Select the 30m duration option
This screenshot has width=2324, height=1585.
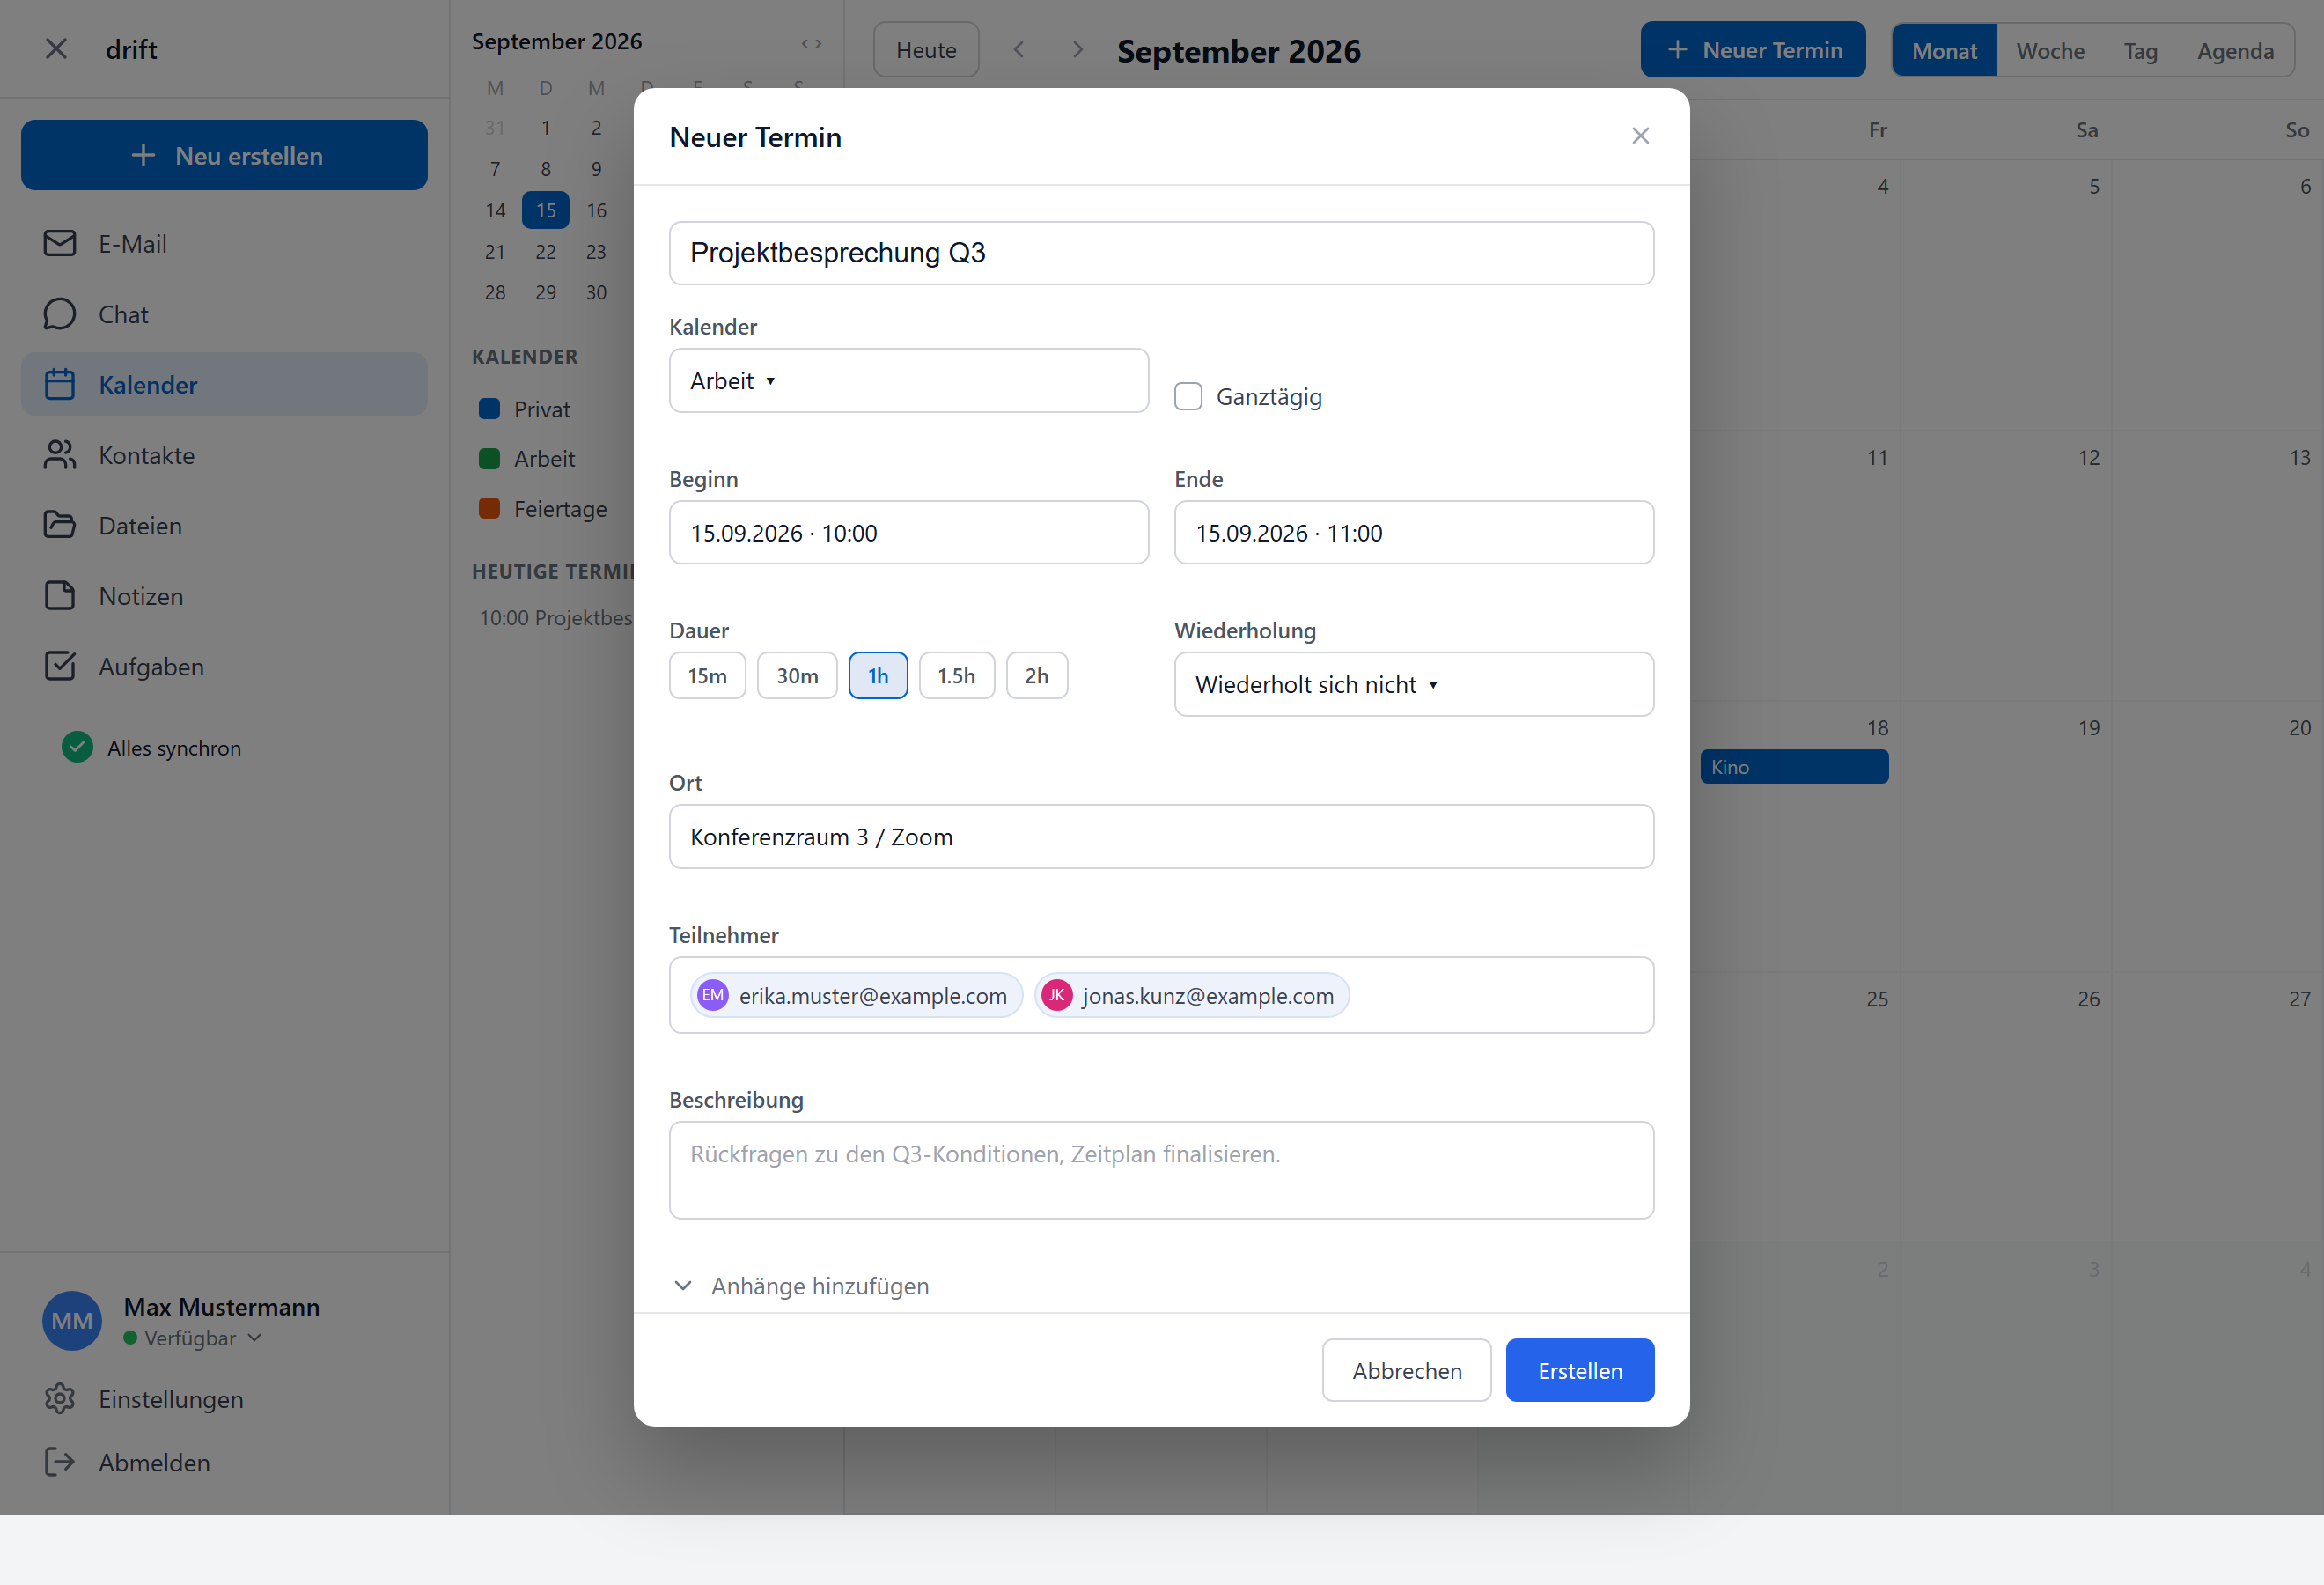[797, 676]
